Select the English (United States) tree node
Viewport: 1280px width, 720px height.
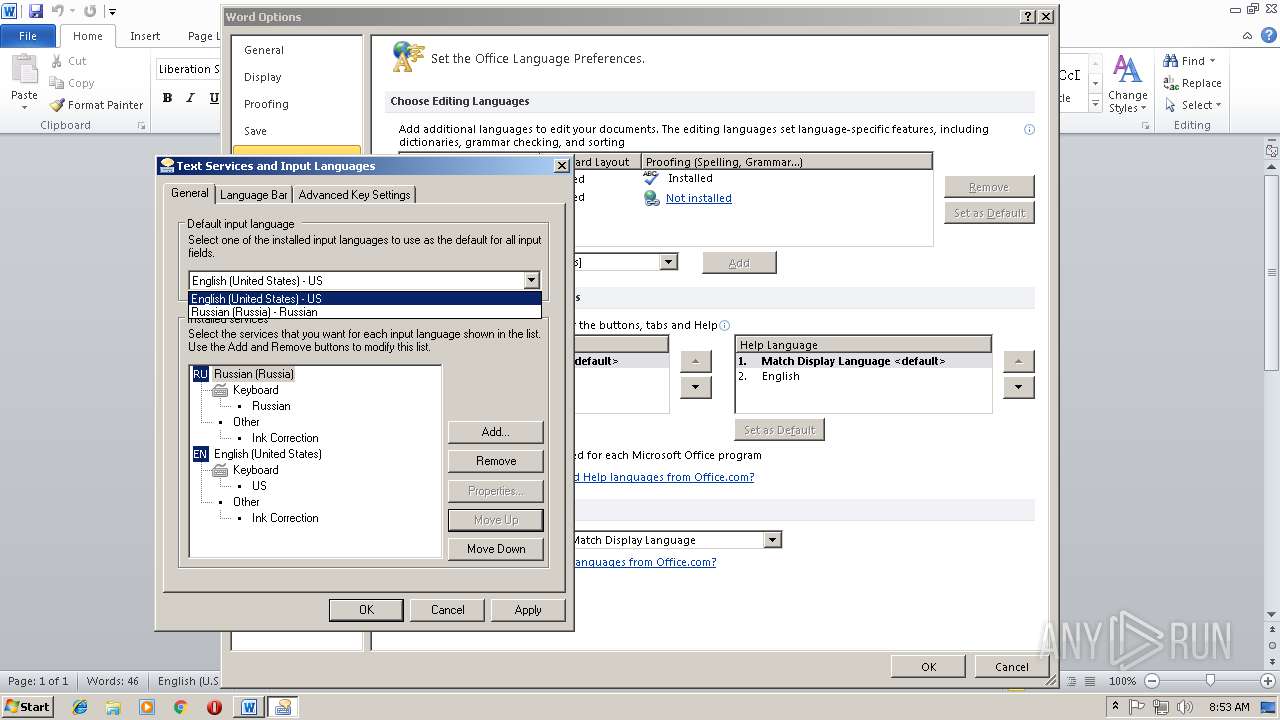268,454
